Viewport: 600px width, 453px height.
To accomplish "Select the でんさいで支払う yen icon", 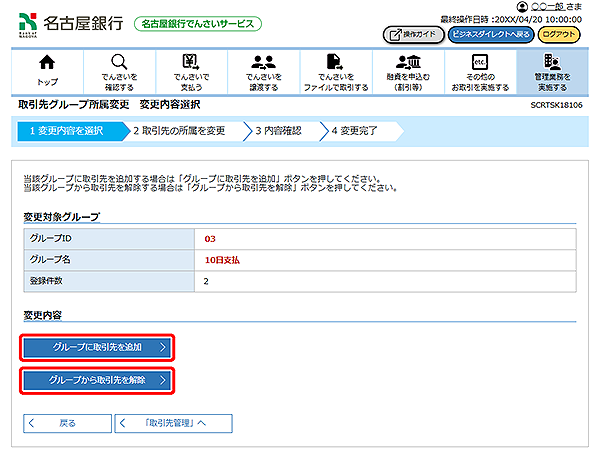I will [x=190, y=63].
